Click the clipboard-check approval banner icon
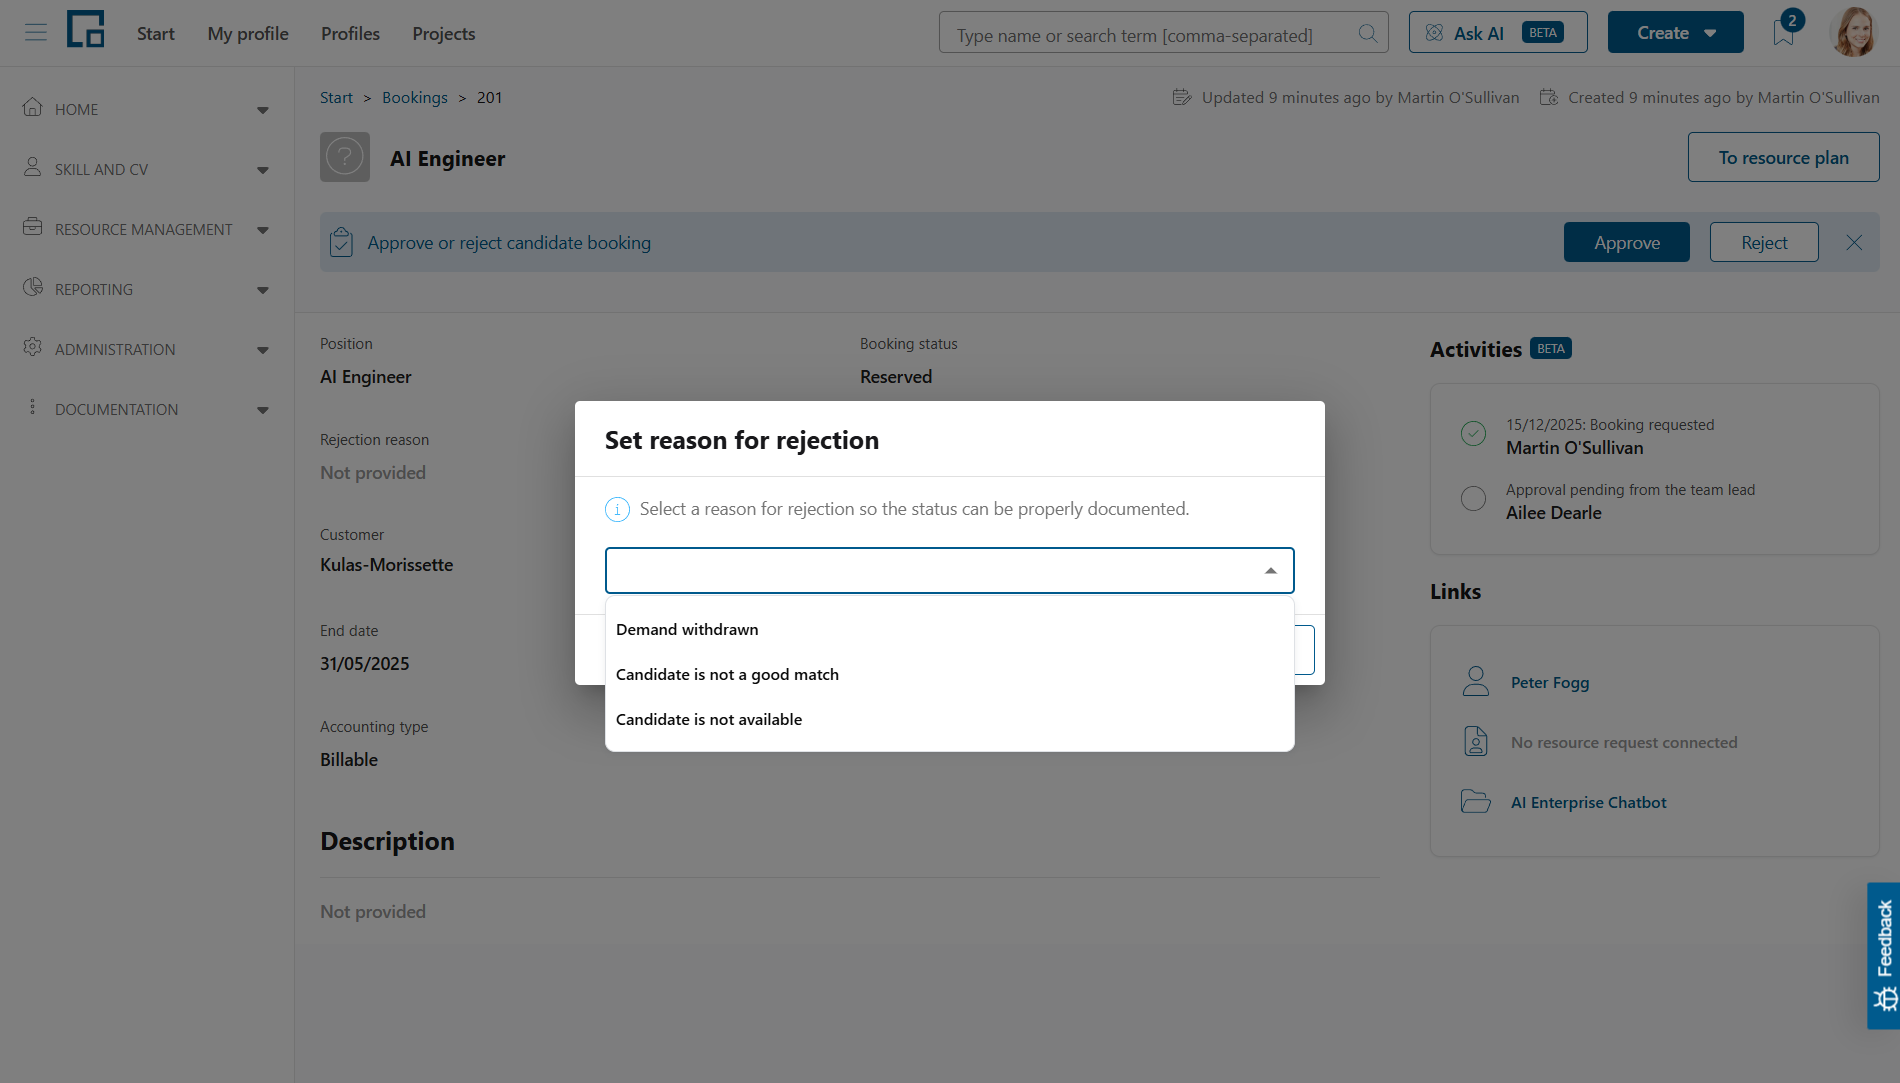The height and width of the screenshot is (1083, 1900). click(341, 242)
